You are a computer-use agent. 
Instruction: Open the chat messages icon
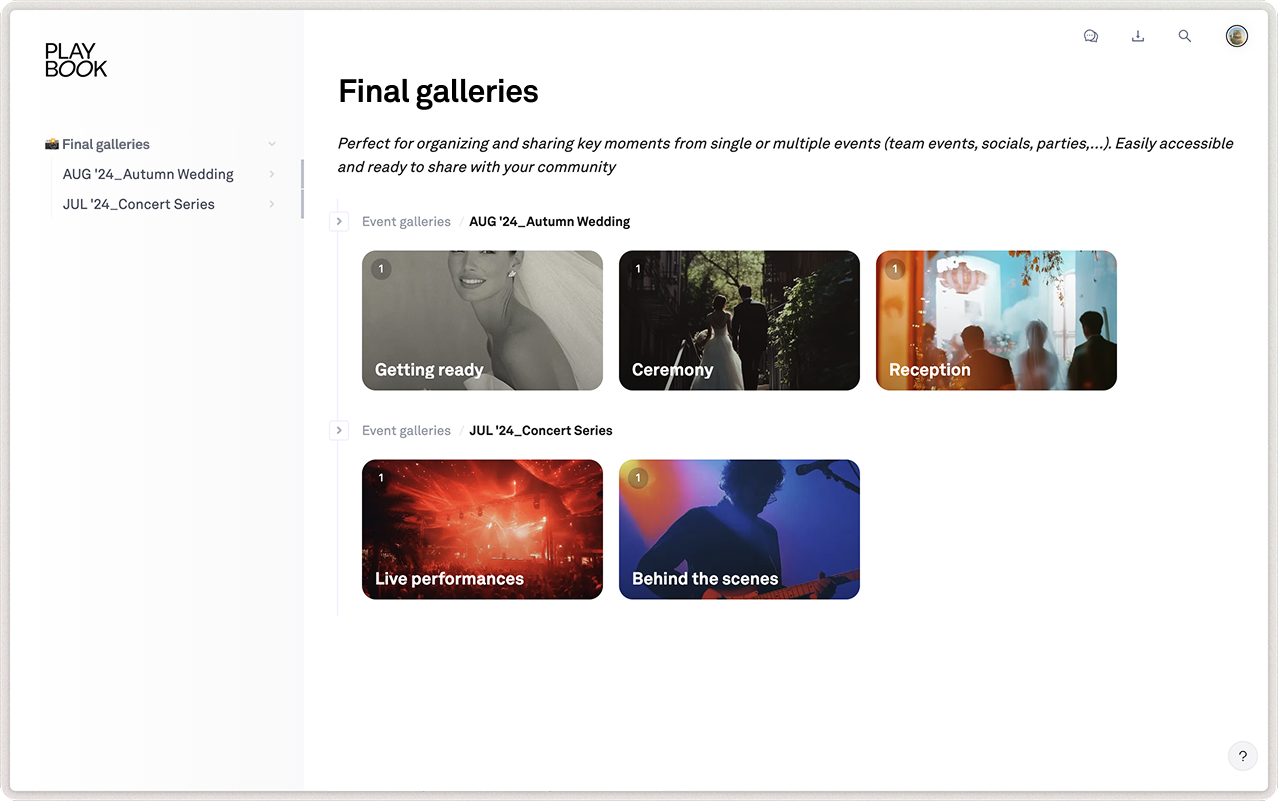coord(1090,36)
